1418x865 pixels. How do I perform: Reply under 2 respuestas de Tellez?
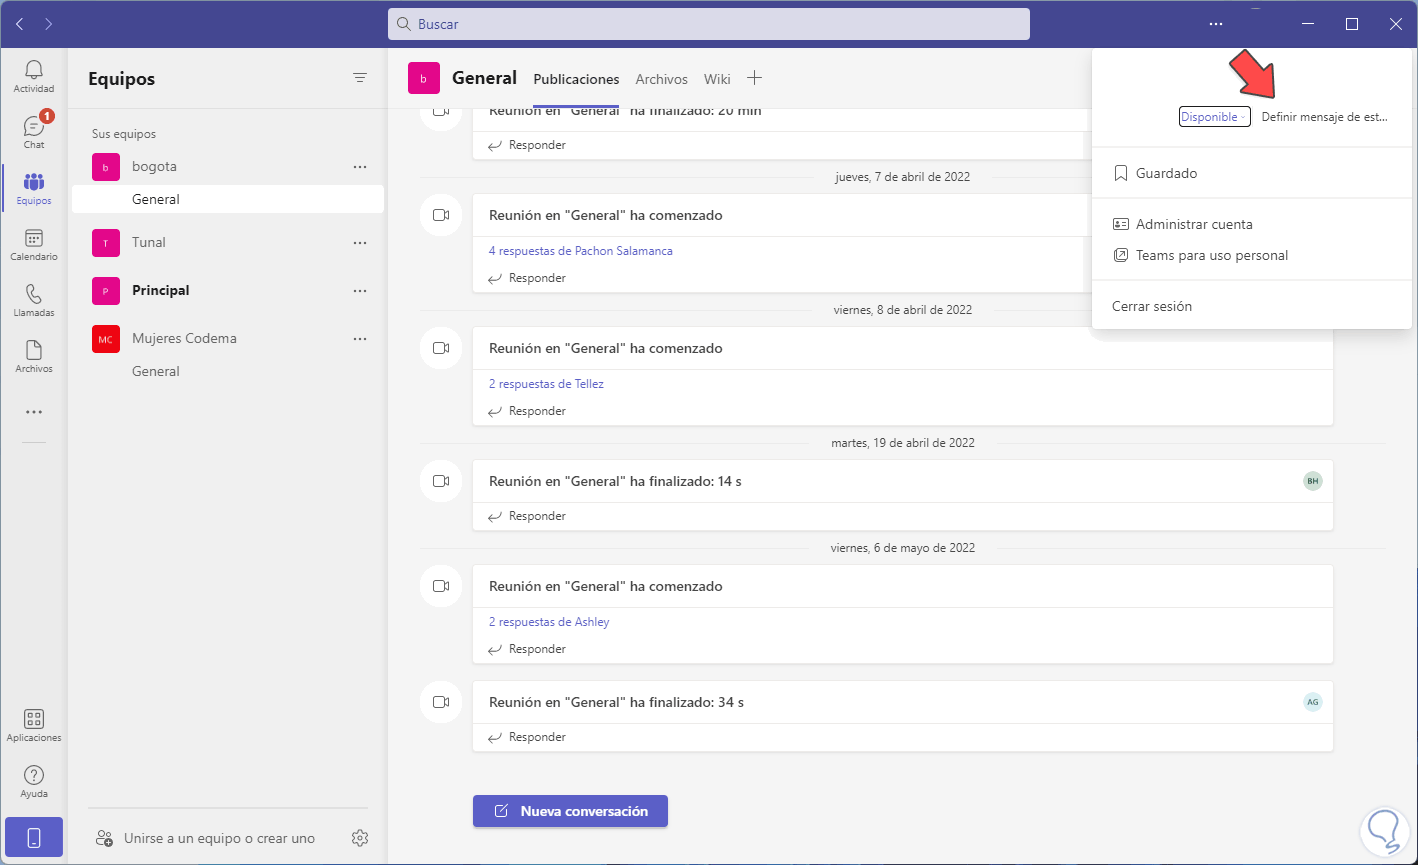tap(527, 411)
